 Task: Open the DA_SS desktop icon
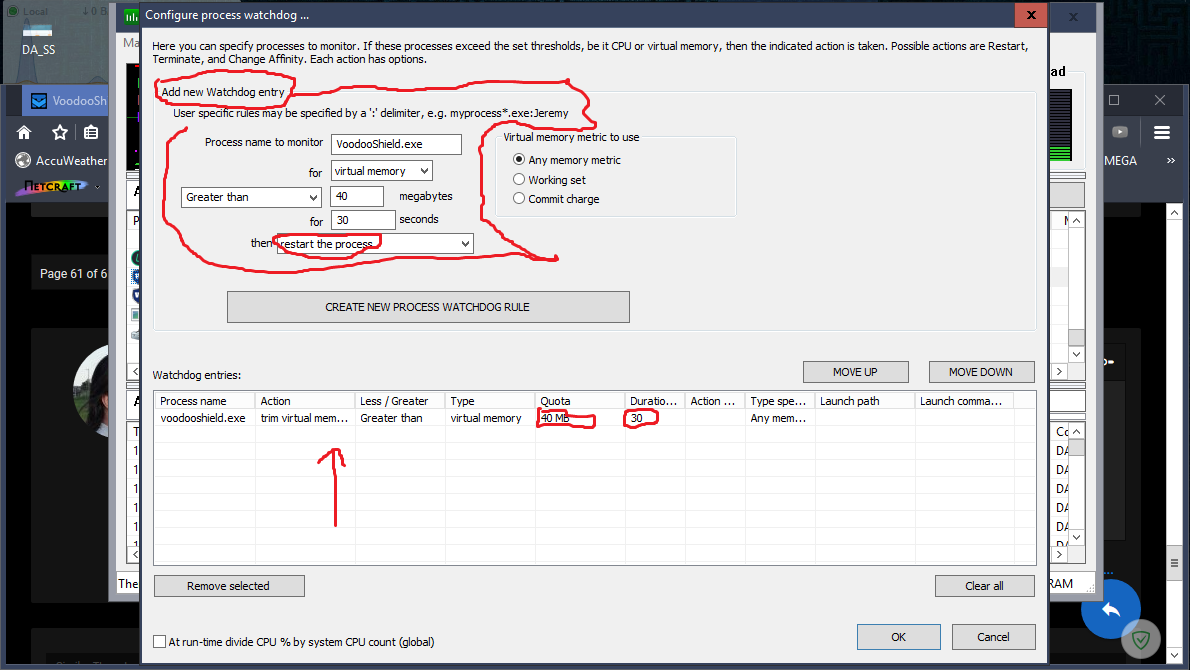pyautogui.click(x=38, y=40)
